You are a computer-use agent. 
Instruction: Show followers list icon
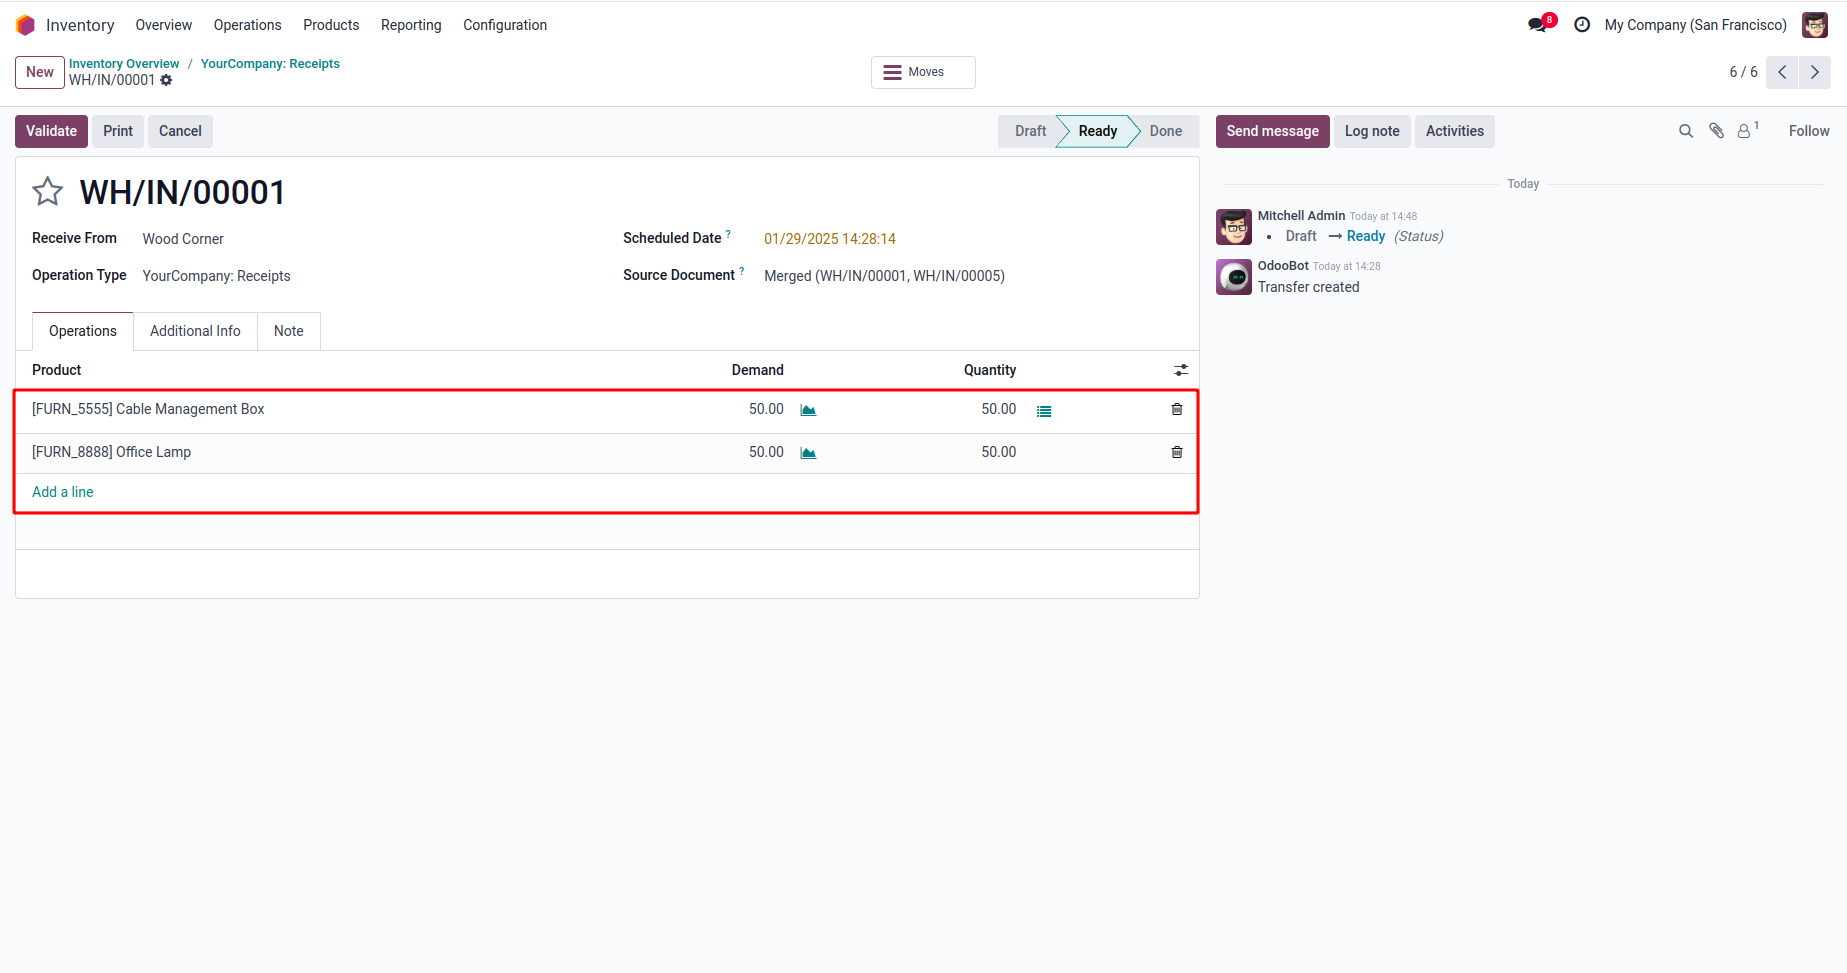pos(1745,131)
